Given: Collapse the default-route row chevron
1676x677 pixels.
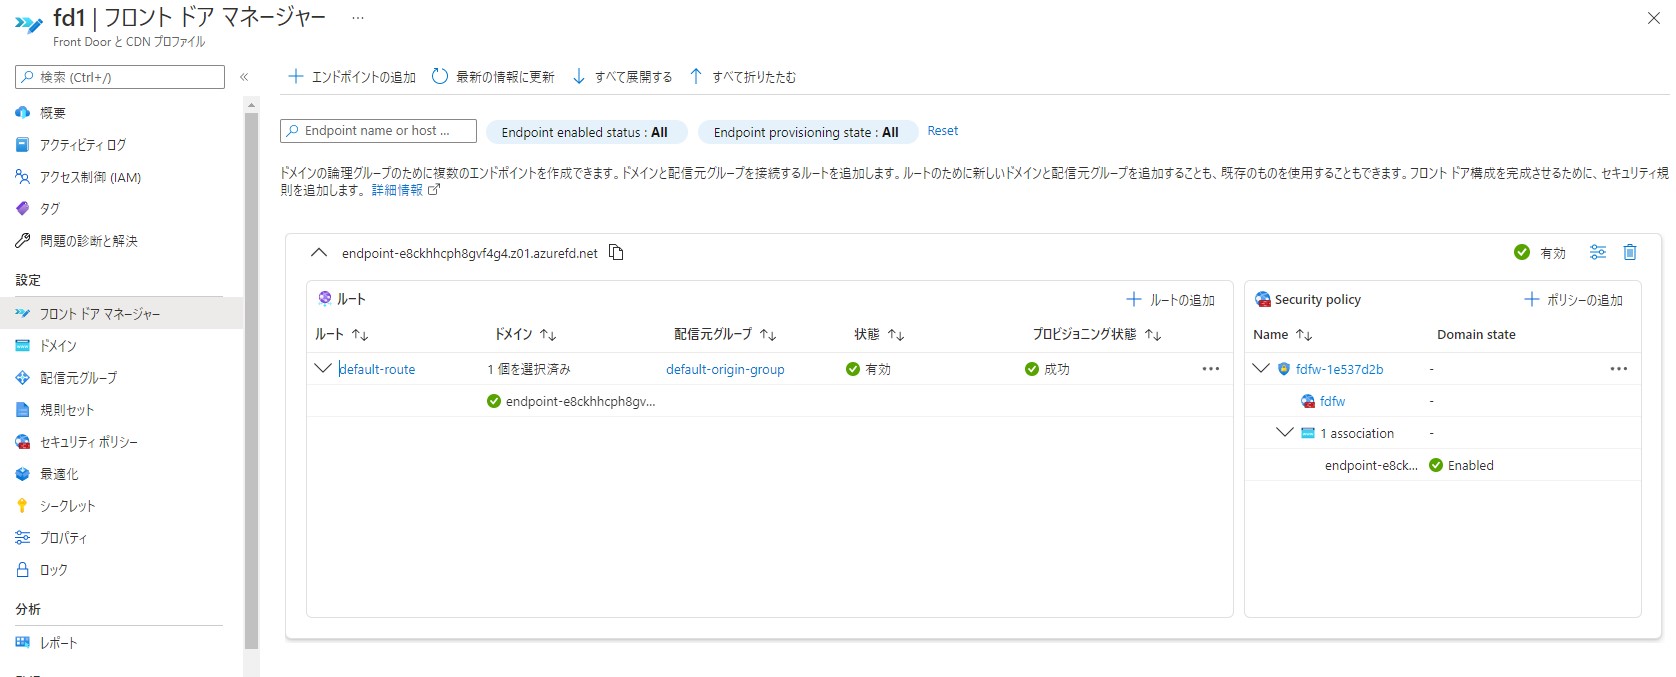Looking at the screenshot, I should (323, 368).
